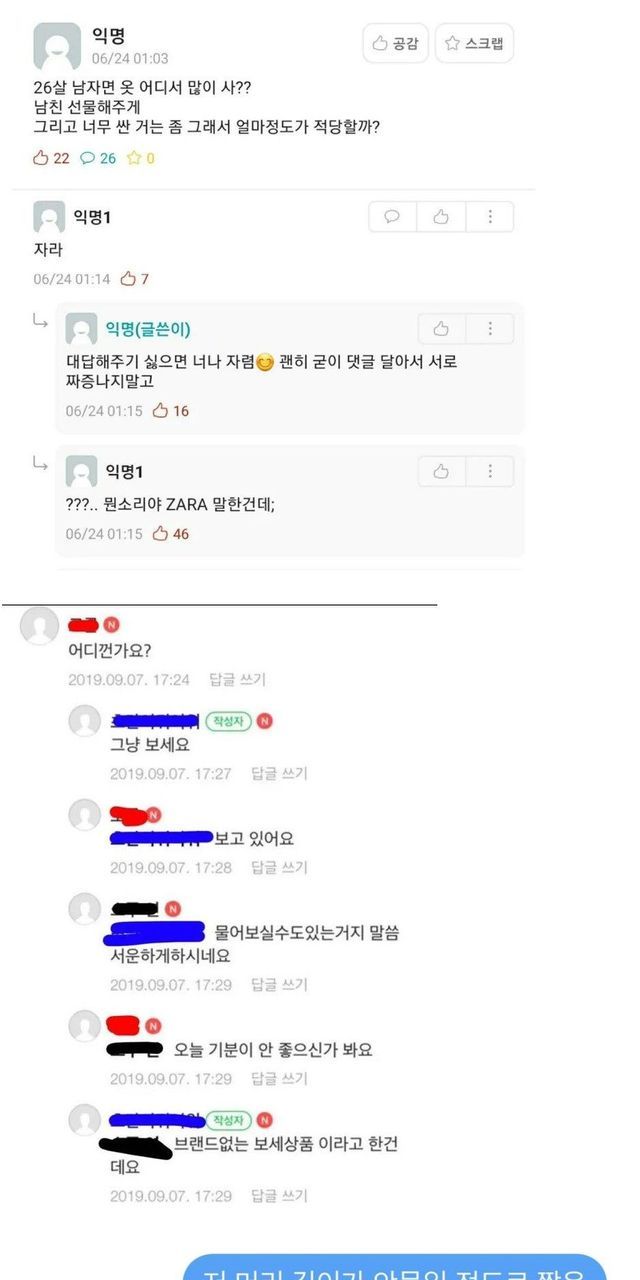The width and height of the screenshot is (640, 1280).
Task: Click 답글쓰기 under 그냥 보세요 reply
Action: pos(279,773)
